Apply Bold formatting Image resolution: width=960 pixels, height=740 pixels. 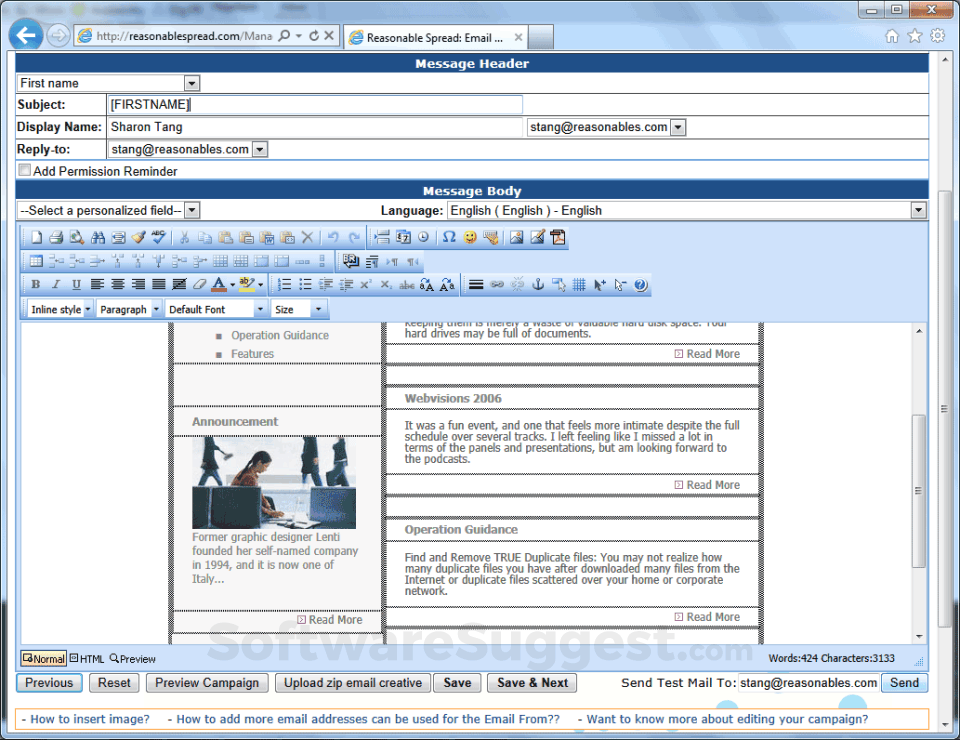point(36,285)
